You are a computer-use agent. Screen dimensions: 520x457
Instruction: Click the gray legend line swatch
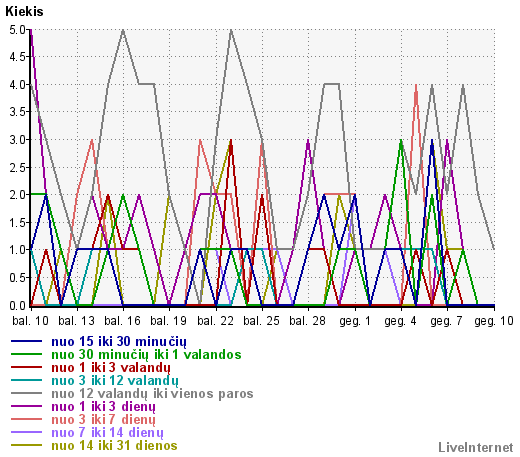pos(26,393)
